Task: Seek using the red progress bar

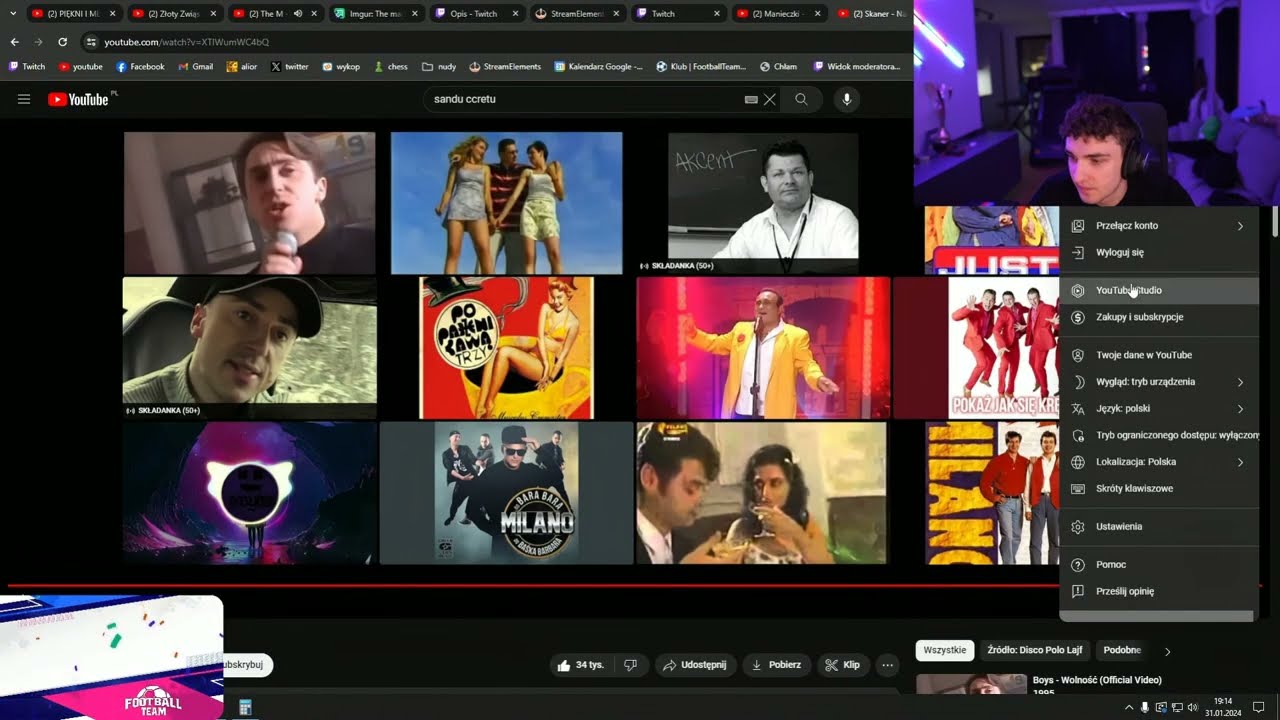Action: [532, 585]
